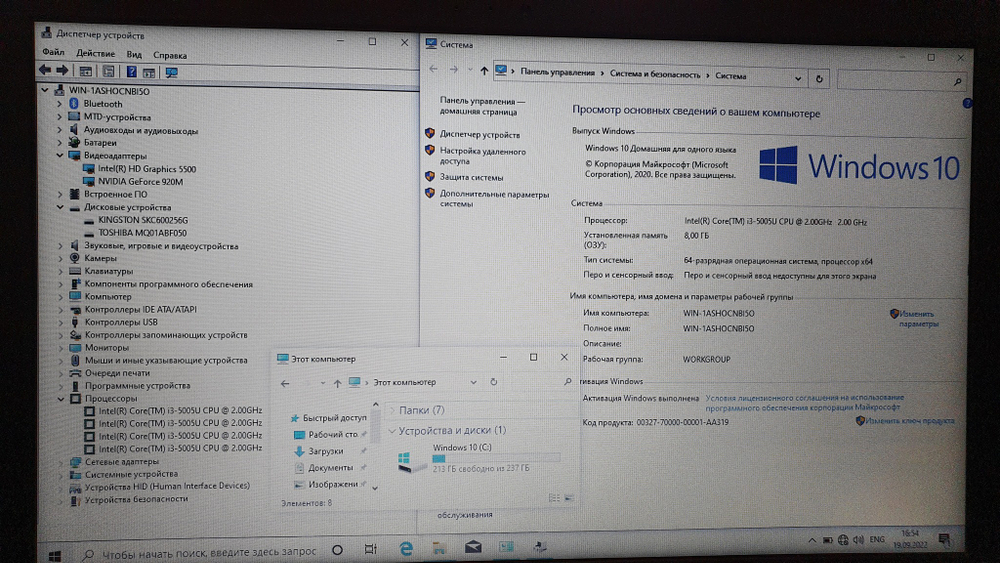Select the TOSHIBA MQ01ABF050 disk
This screenshot has height=563, width=1000.
point(142,233)
